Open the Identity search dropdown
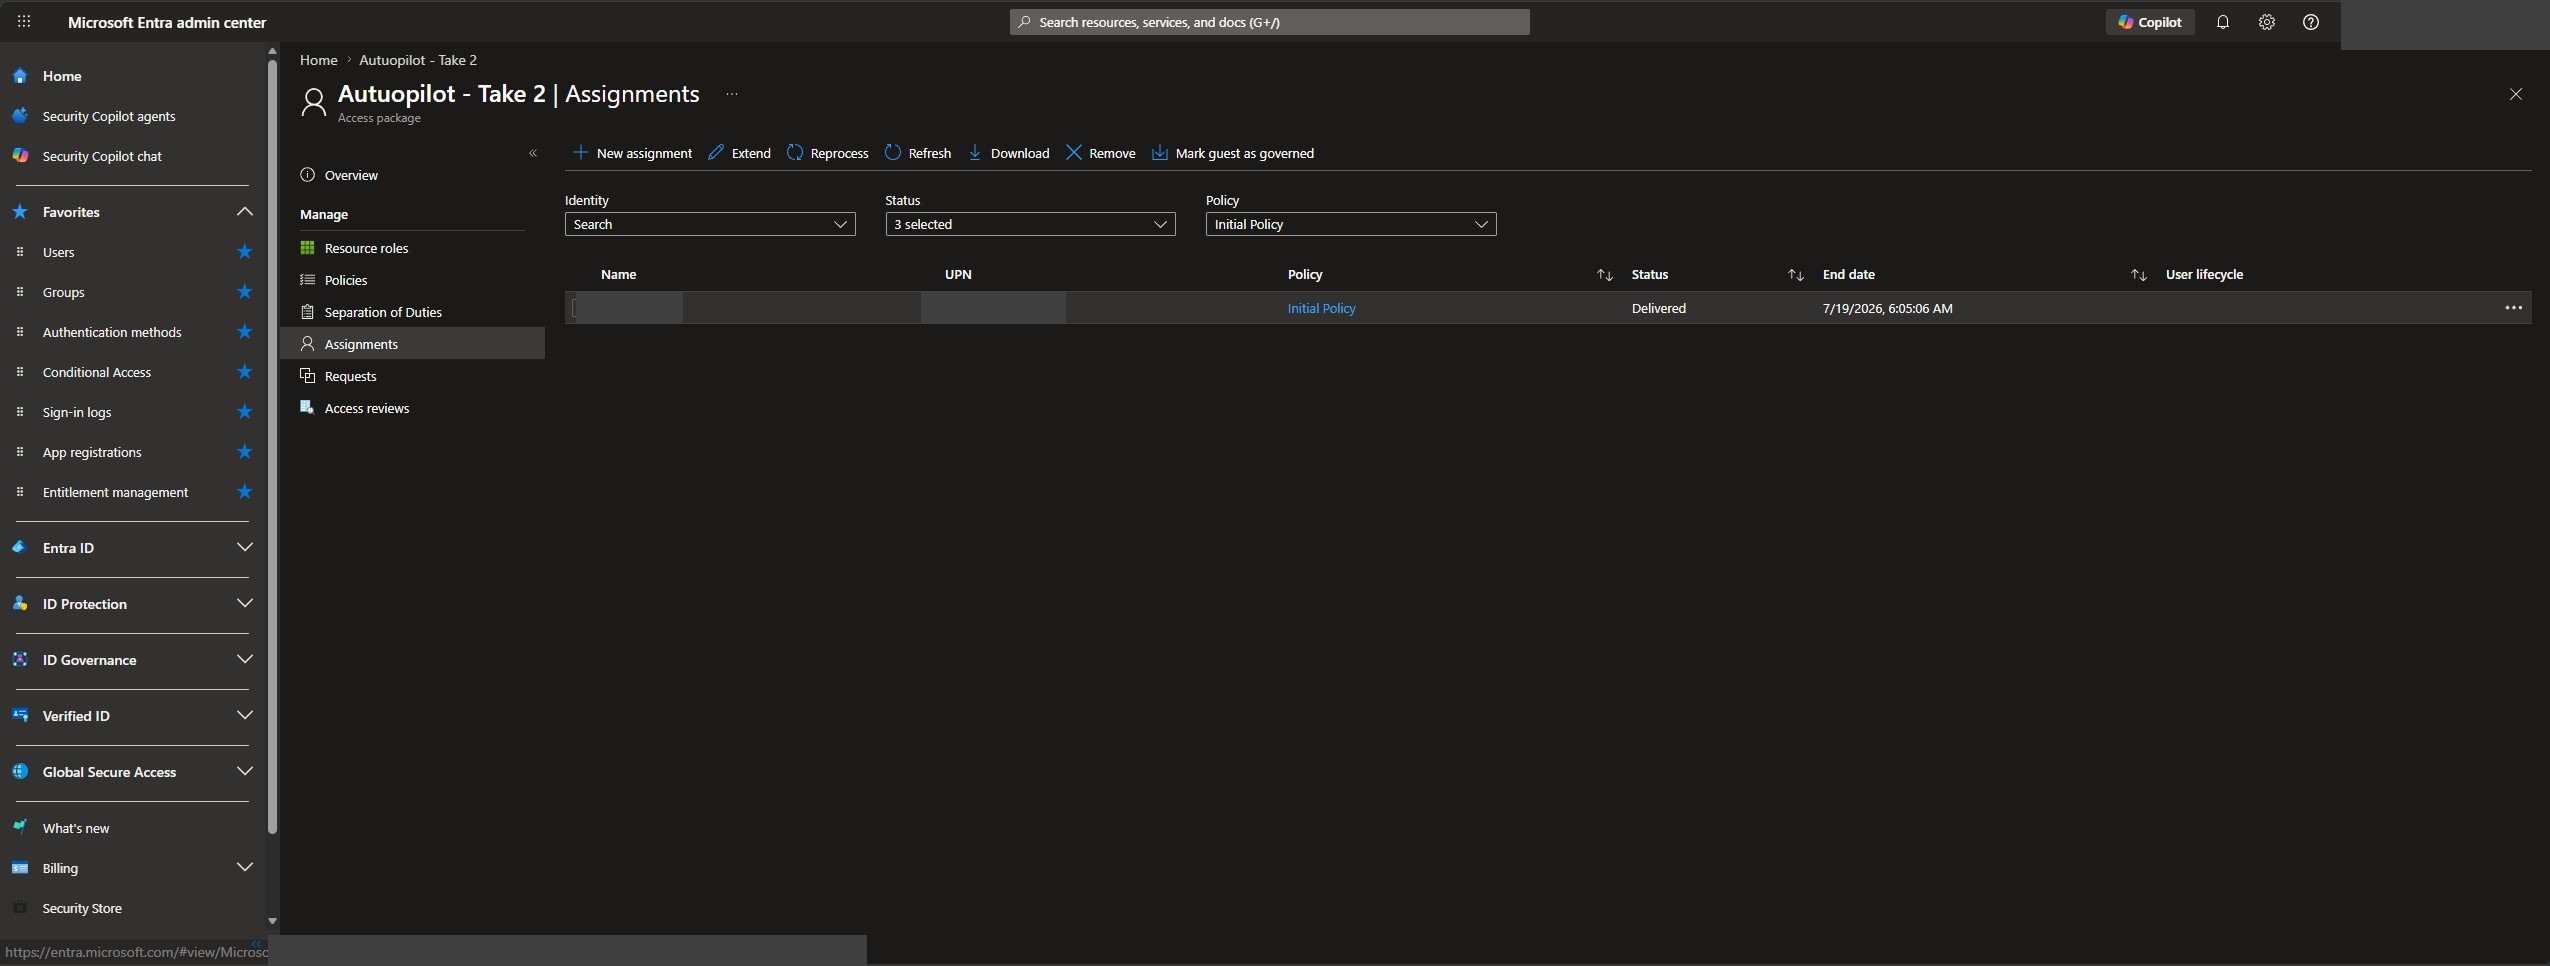 (x=710, y=224)
